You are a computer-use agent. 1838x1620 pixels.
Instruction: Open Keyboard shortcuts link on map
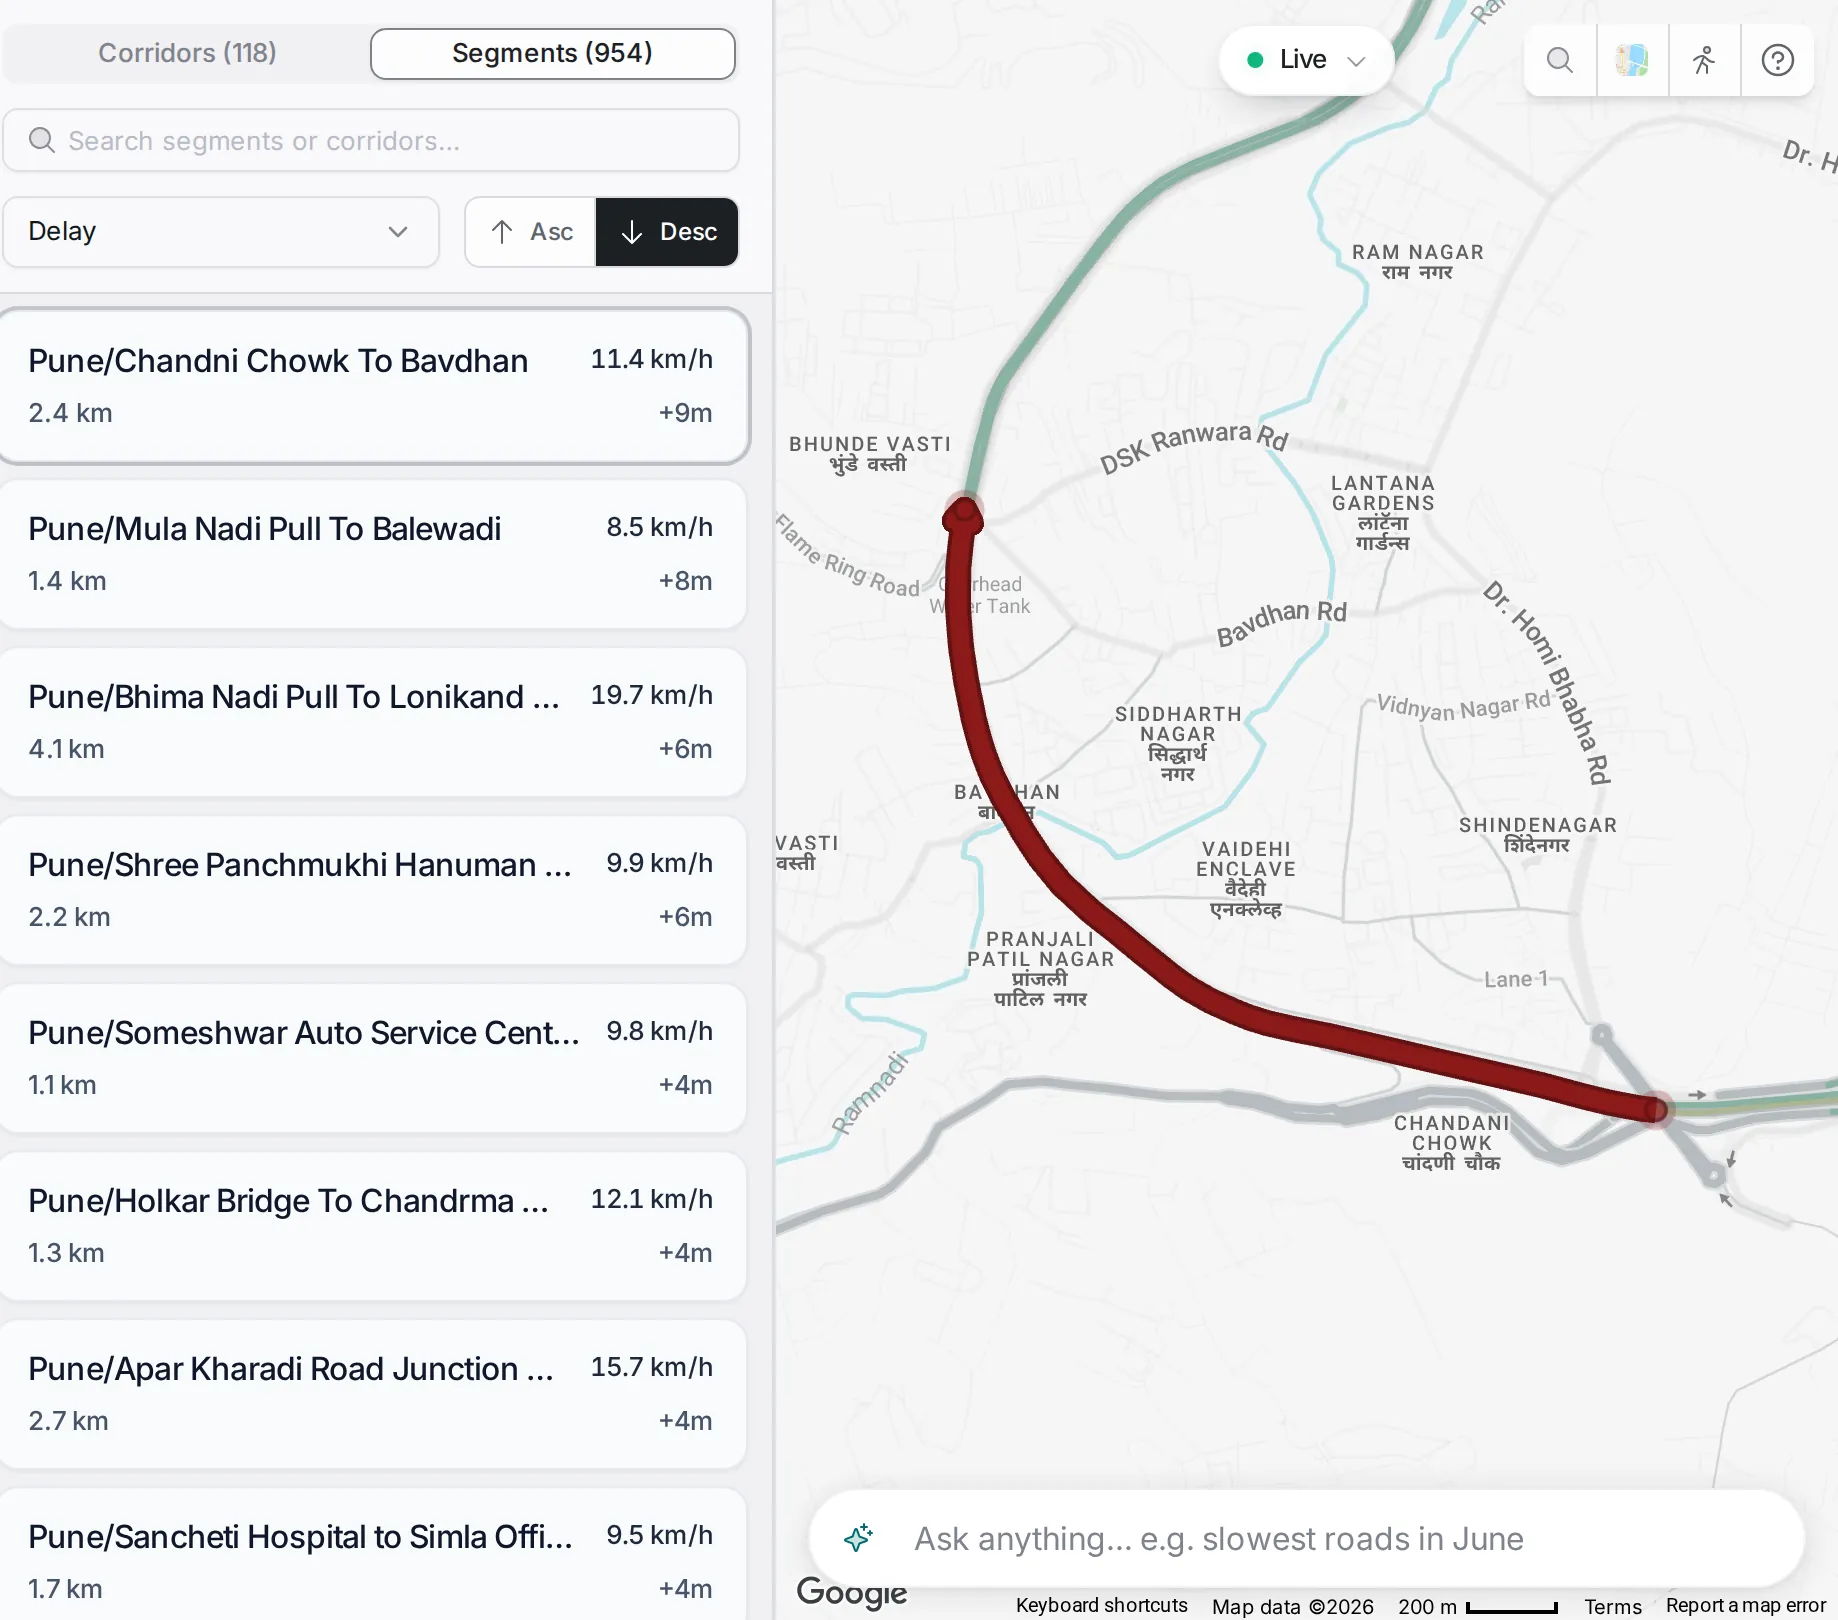point(1101,1605)
